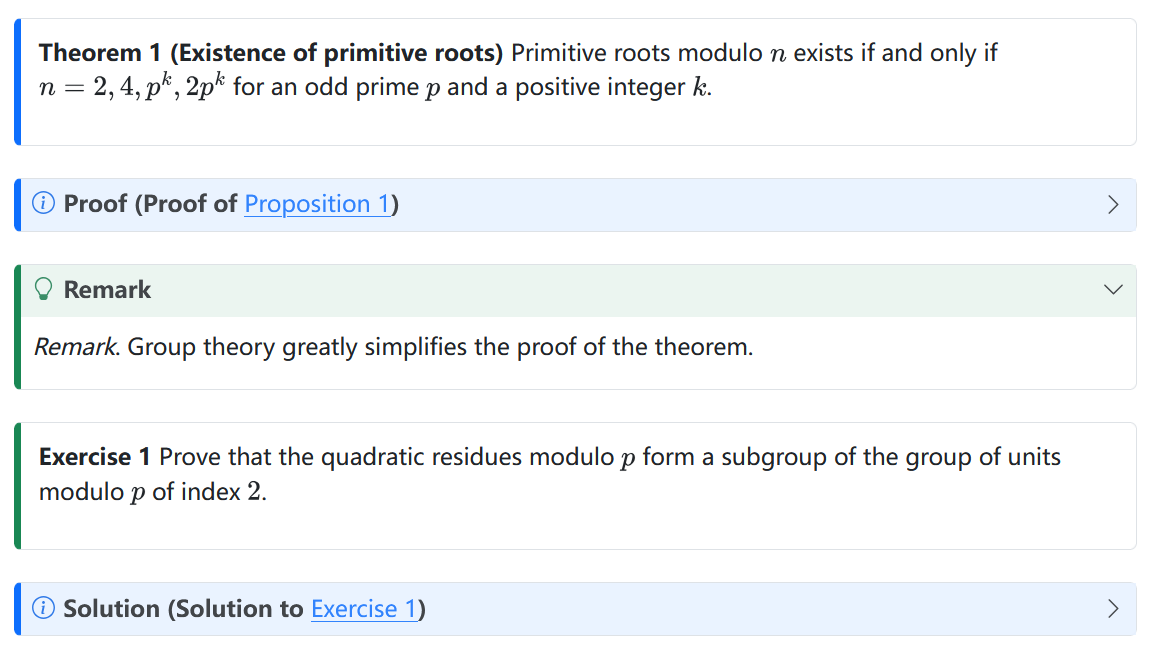Click the "modulo p of index 2" text
Image resolution: width=1156 pixels, height=663 pixels.
click(152, 493)
